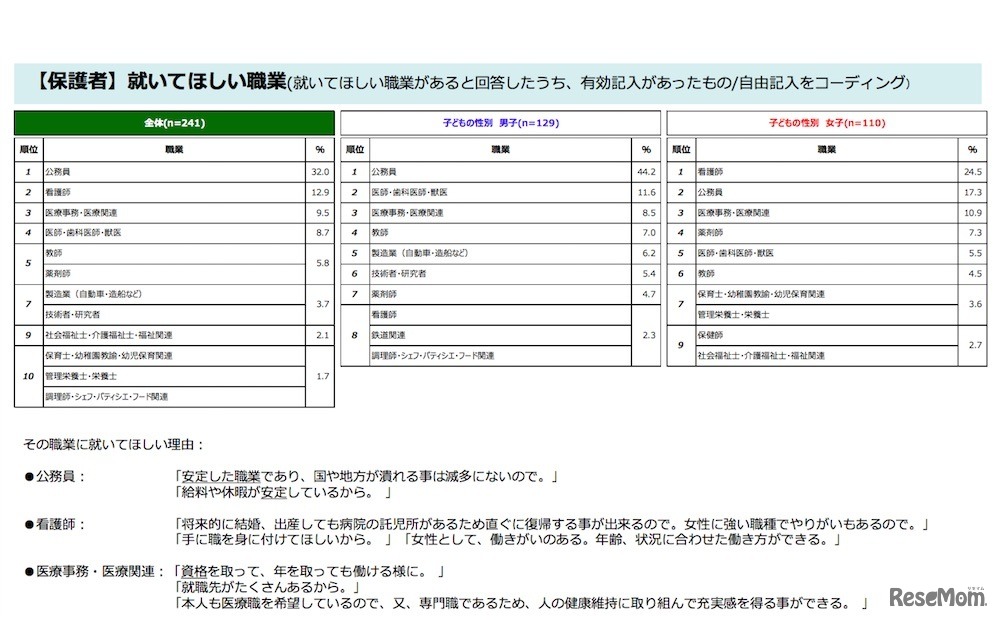Image resolution: width=1000 pixels, height=620 pixels.
Task: Click the merged 3.6 percentage cell
Action: 973,304
